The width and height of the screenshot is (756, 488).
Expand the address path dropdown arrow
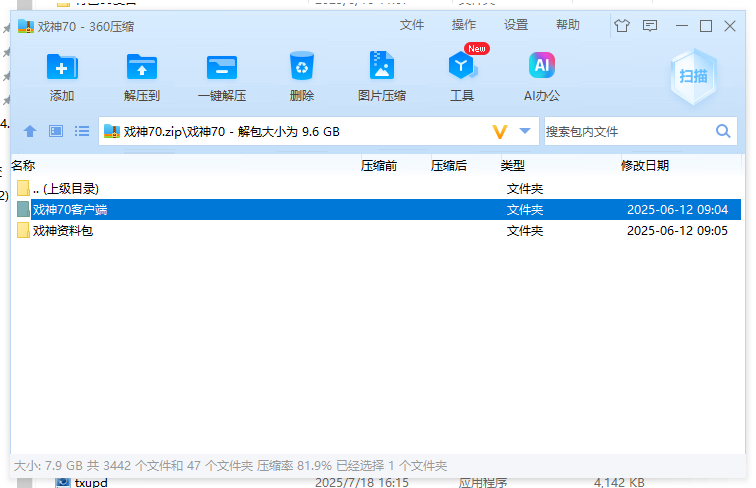pyautogui.click(x=525, y=131)
